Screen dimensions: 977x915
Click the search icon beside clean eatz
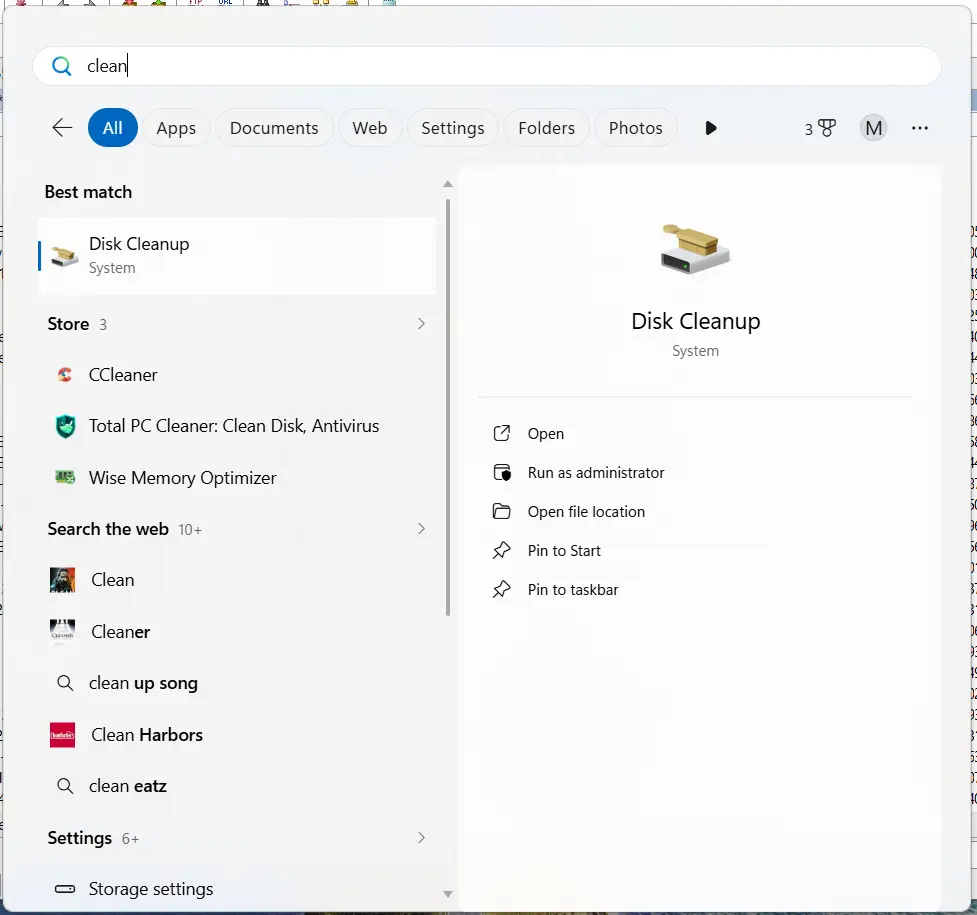[x=65, y=786]
